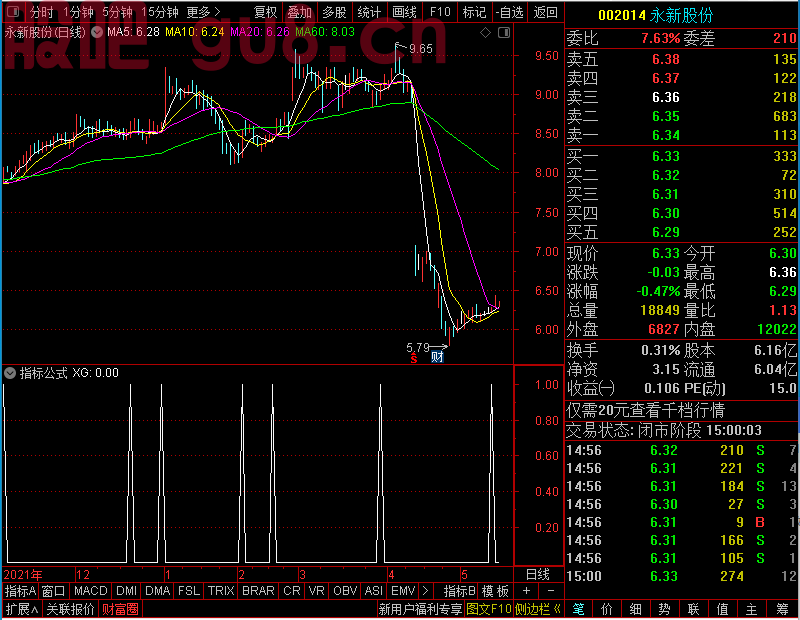Open the 财富圈 tab
Viewport: 800px width, 620px height.
pyautogui.click(x=120, y=609)
